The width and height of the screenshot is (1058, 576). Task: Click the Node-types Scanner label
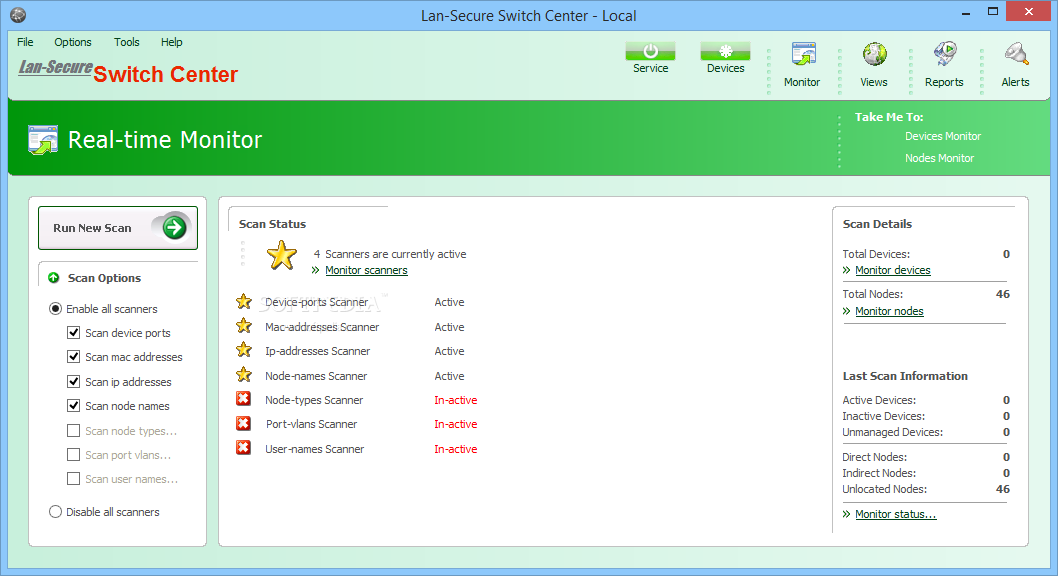coord(314,400)
